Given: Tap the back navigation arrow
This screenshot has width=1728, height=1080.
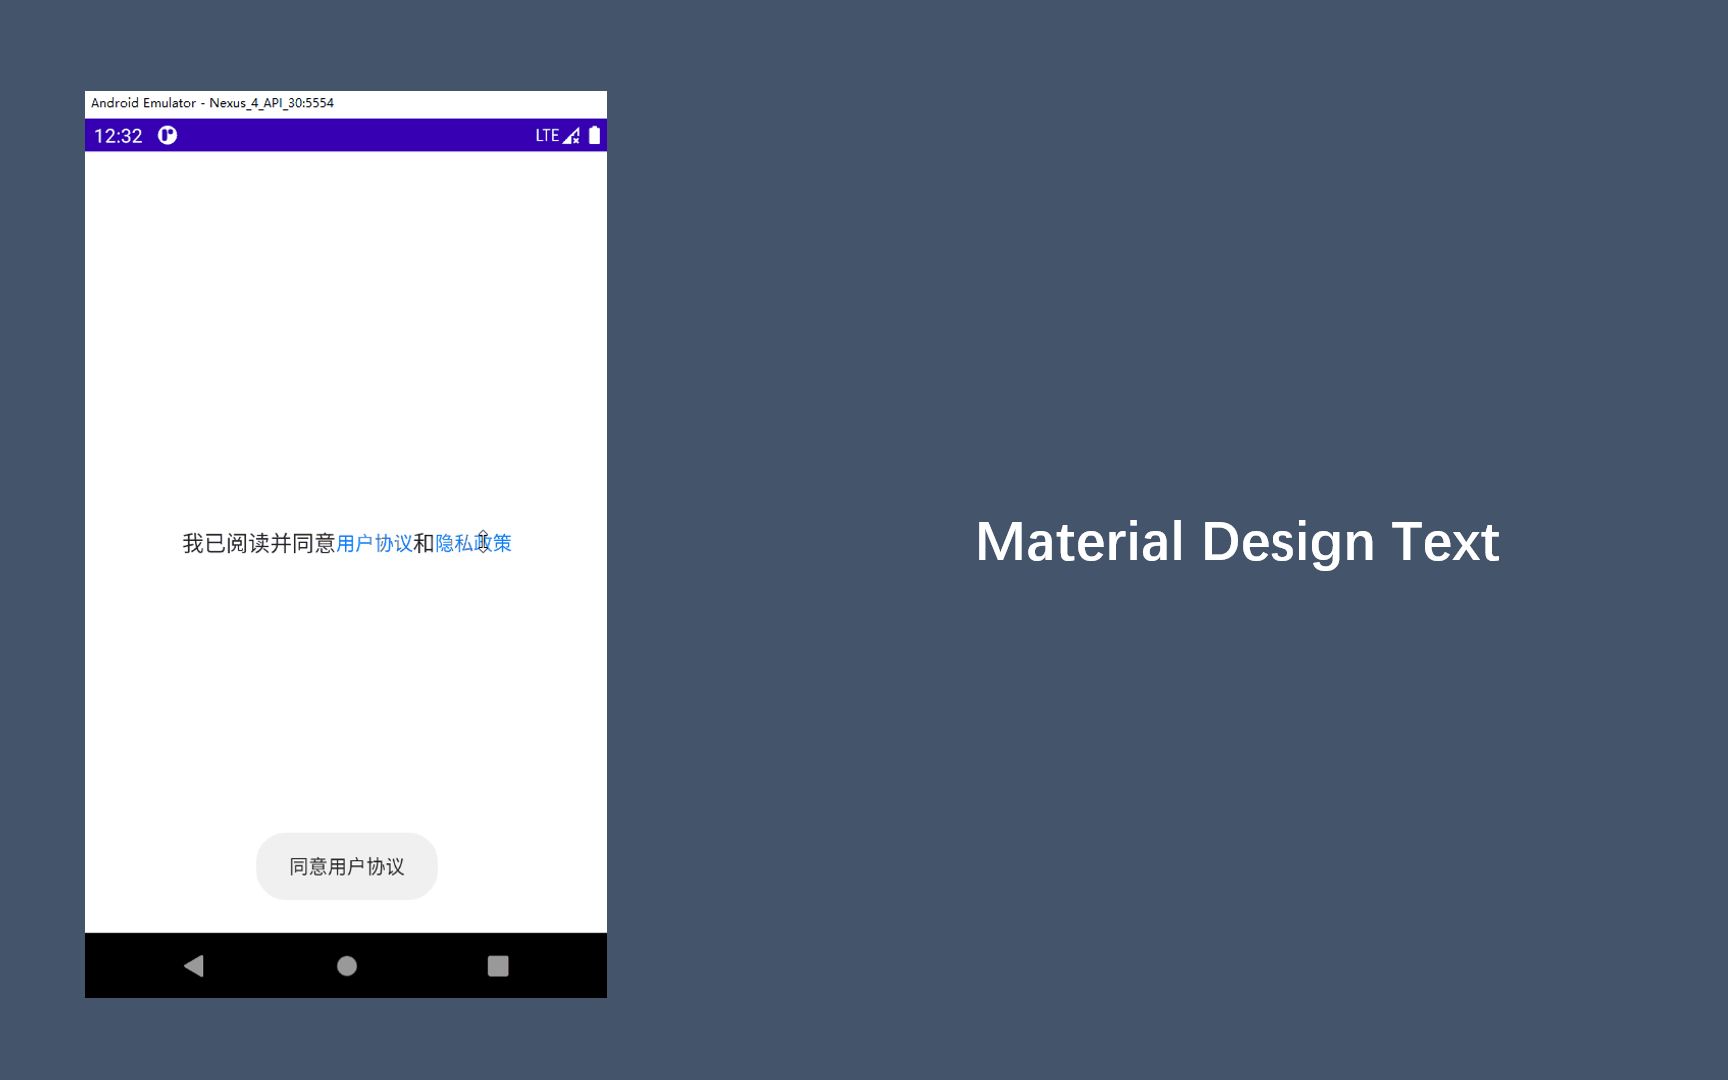Looking at the screenshot, I should [x=193, y=964].
